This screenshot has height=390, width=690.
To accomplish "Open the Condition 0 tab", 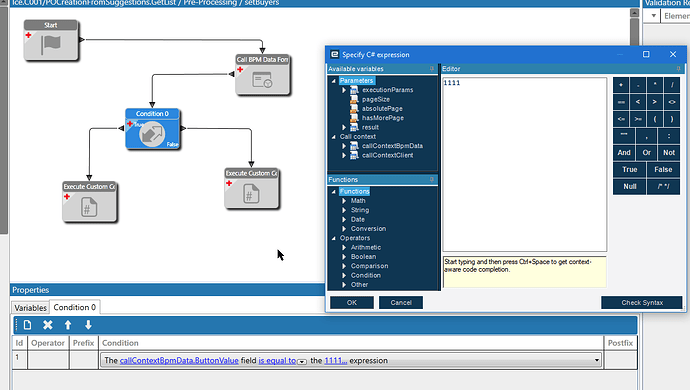I will (74, 307).
